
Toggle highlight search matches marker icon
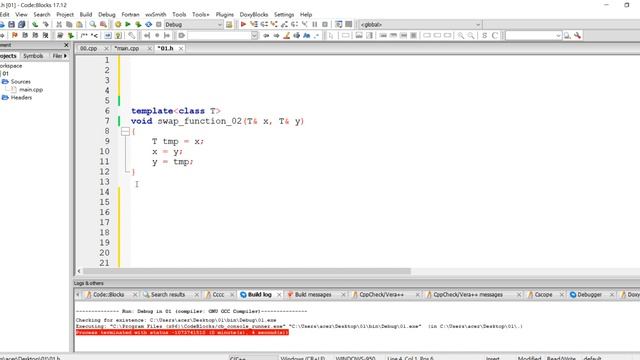pos(287,36)
